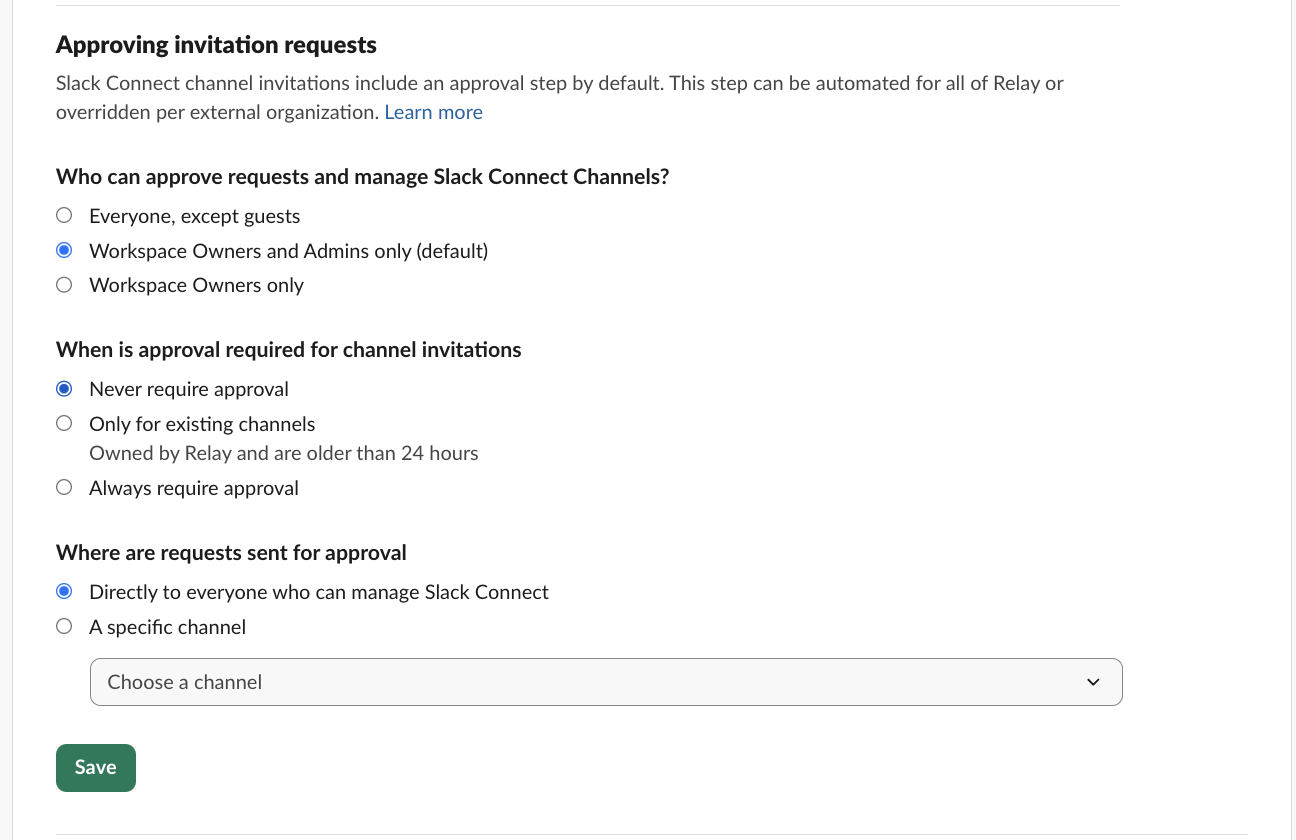Open the "Choose a channel" dropdown
Viewport: 1296px width, 840px height.
coord(606,682)
